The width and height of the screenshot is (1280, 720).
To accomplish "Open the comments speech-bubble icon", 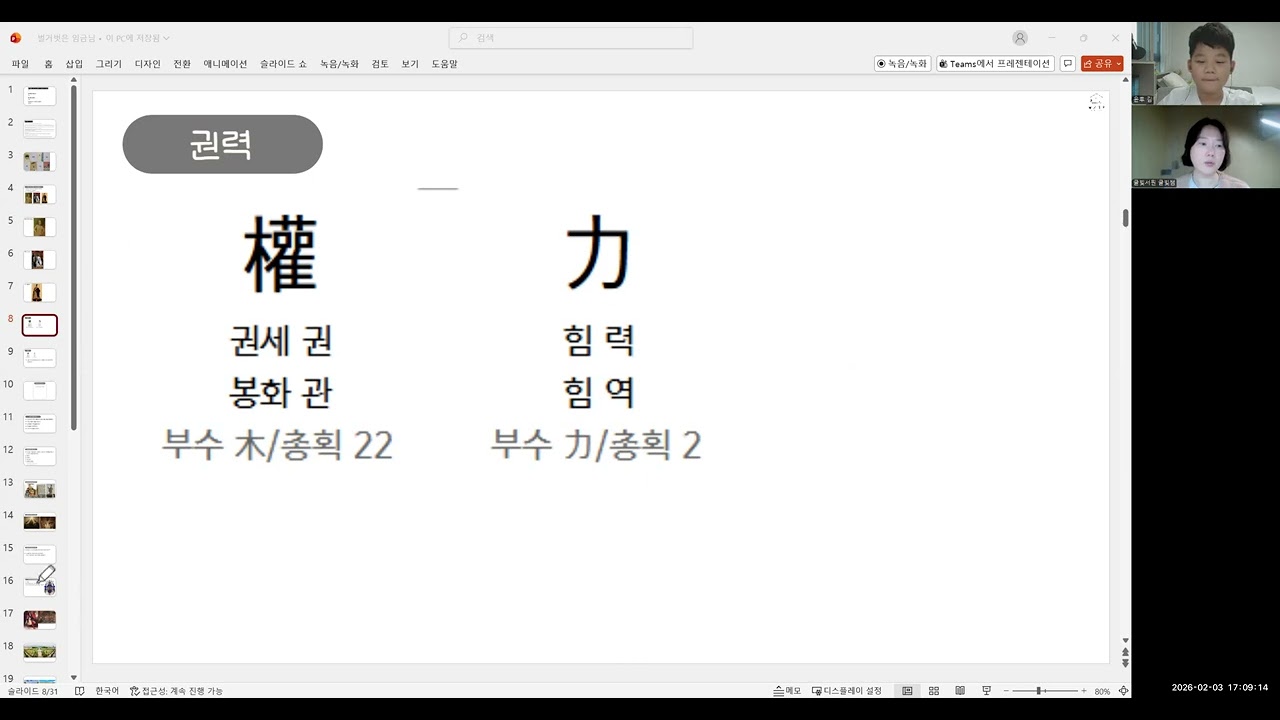I will click(x=1068, y=63).
